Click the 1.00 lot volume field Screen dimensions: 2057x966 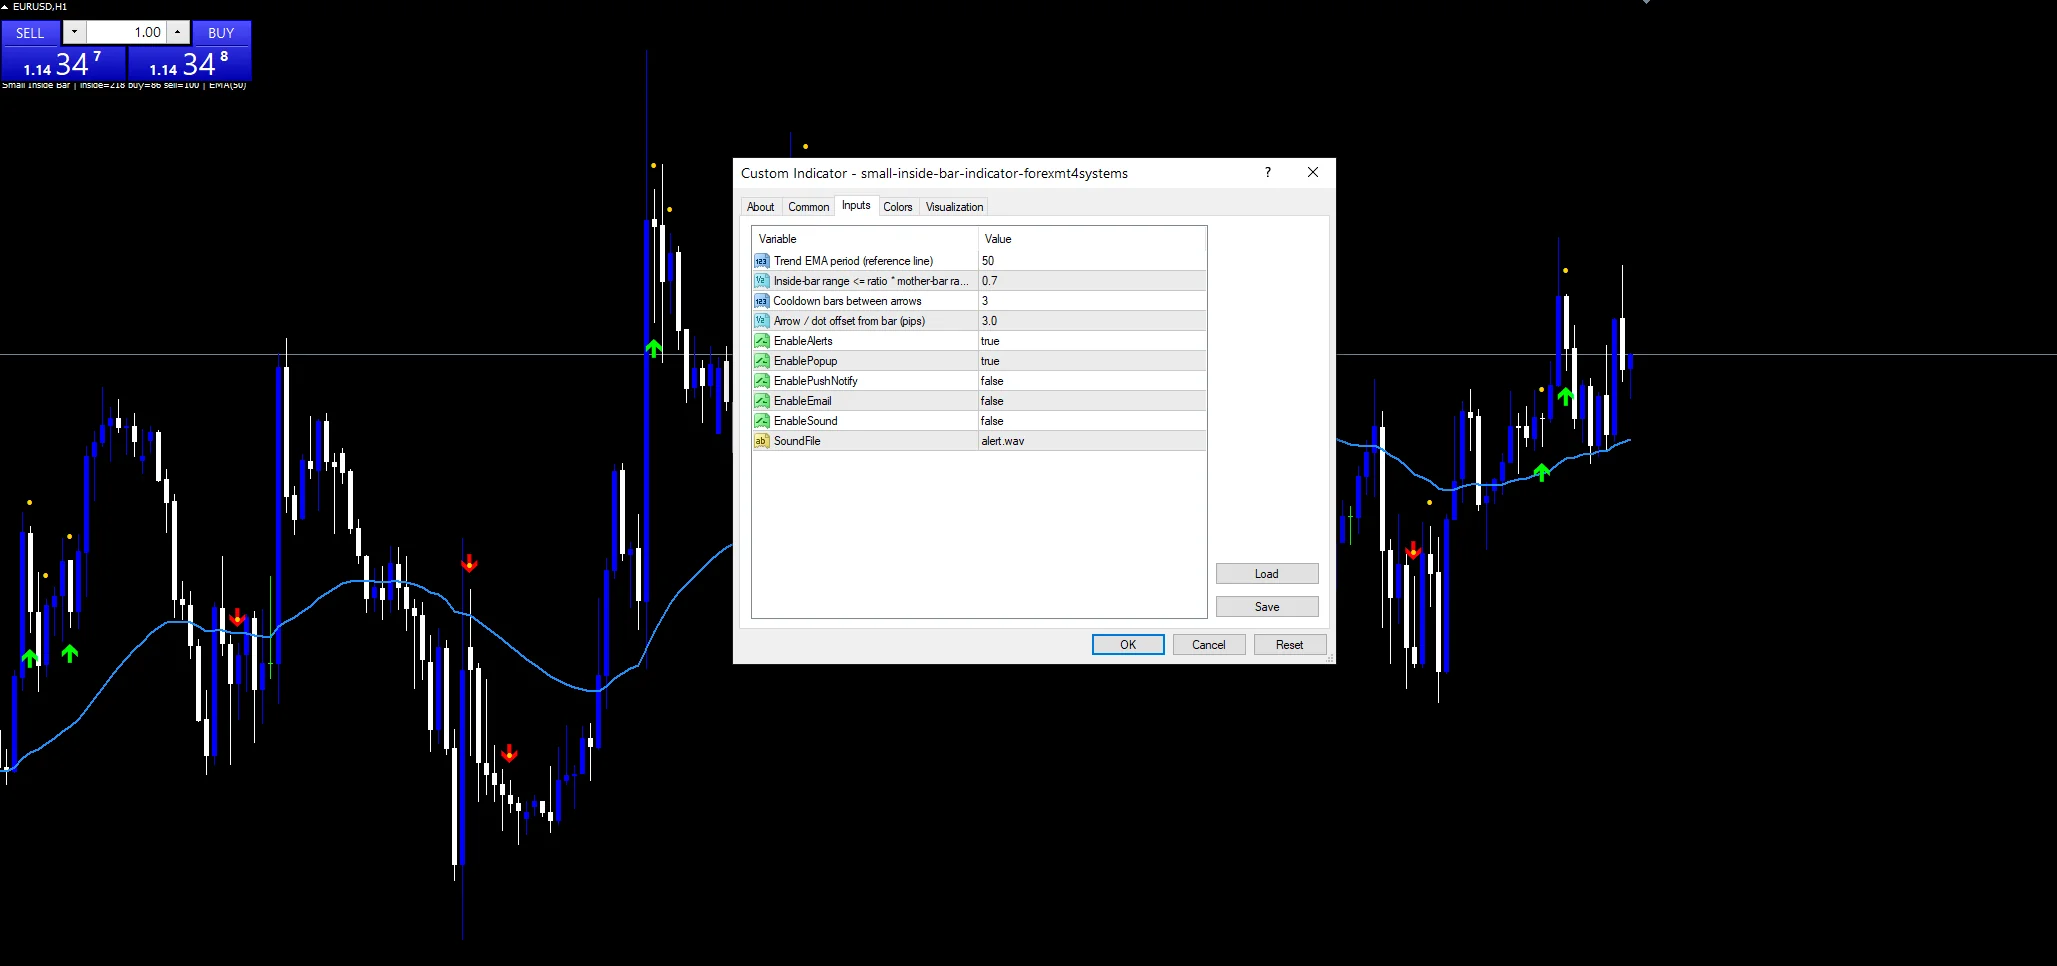125,33
